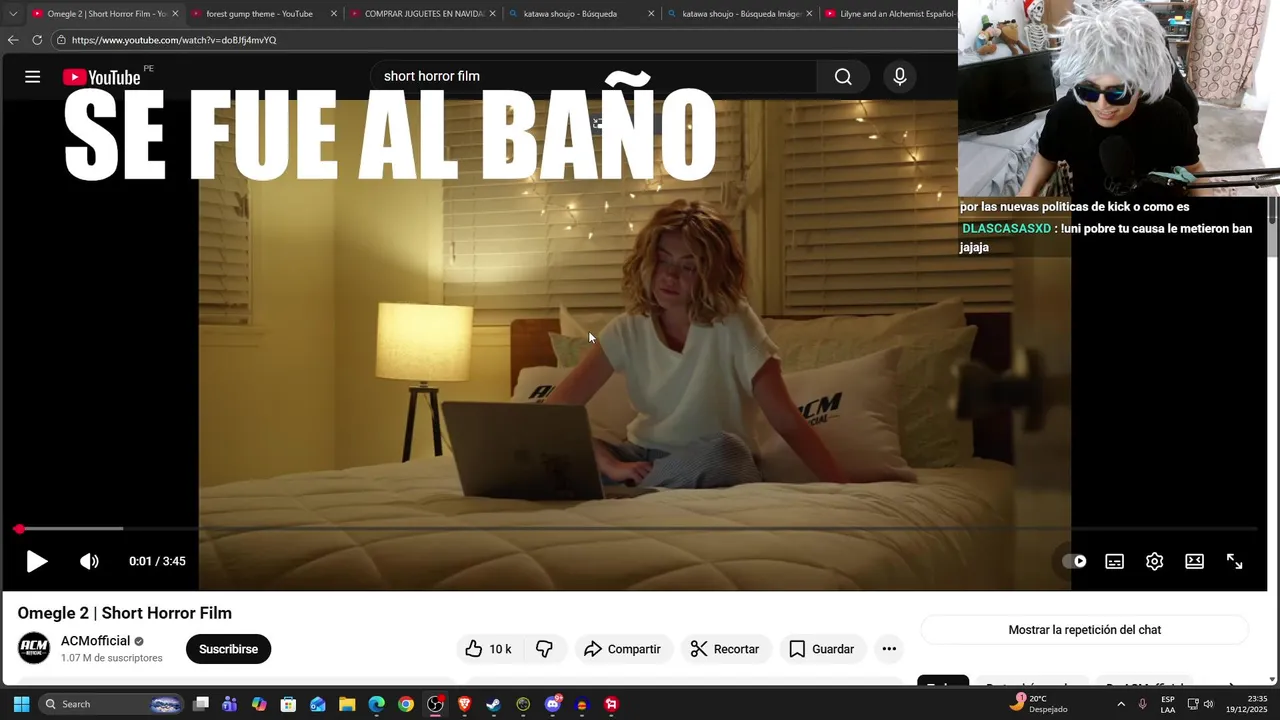Open Copilot from the taskbar
The height and width of the screenshot is (720, 1280).
259,704
